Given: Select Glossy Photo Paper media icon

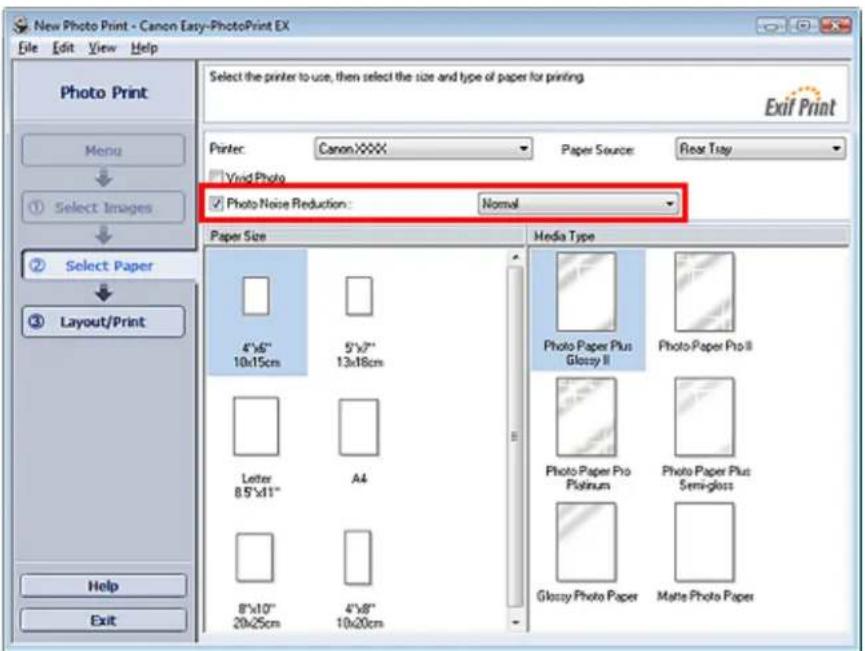Looking at the screenshot, I should [586, 542].
